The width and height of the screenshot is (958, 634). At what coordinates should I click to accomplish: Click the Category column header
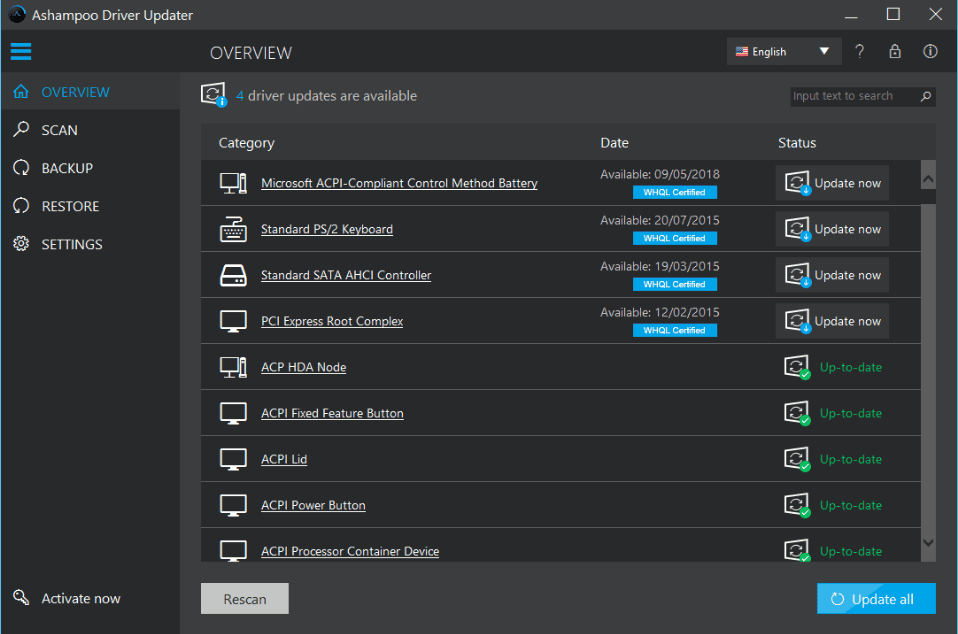point(246,143)
